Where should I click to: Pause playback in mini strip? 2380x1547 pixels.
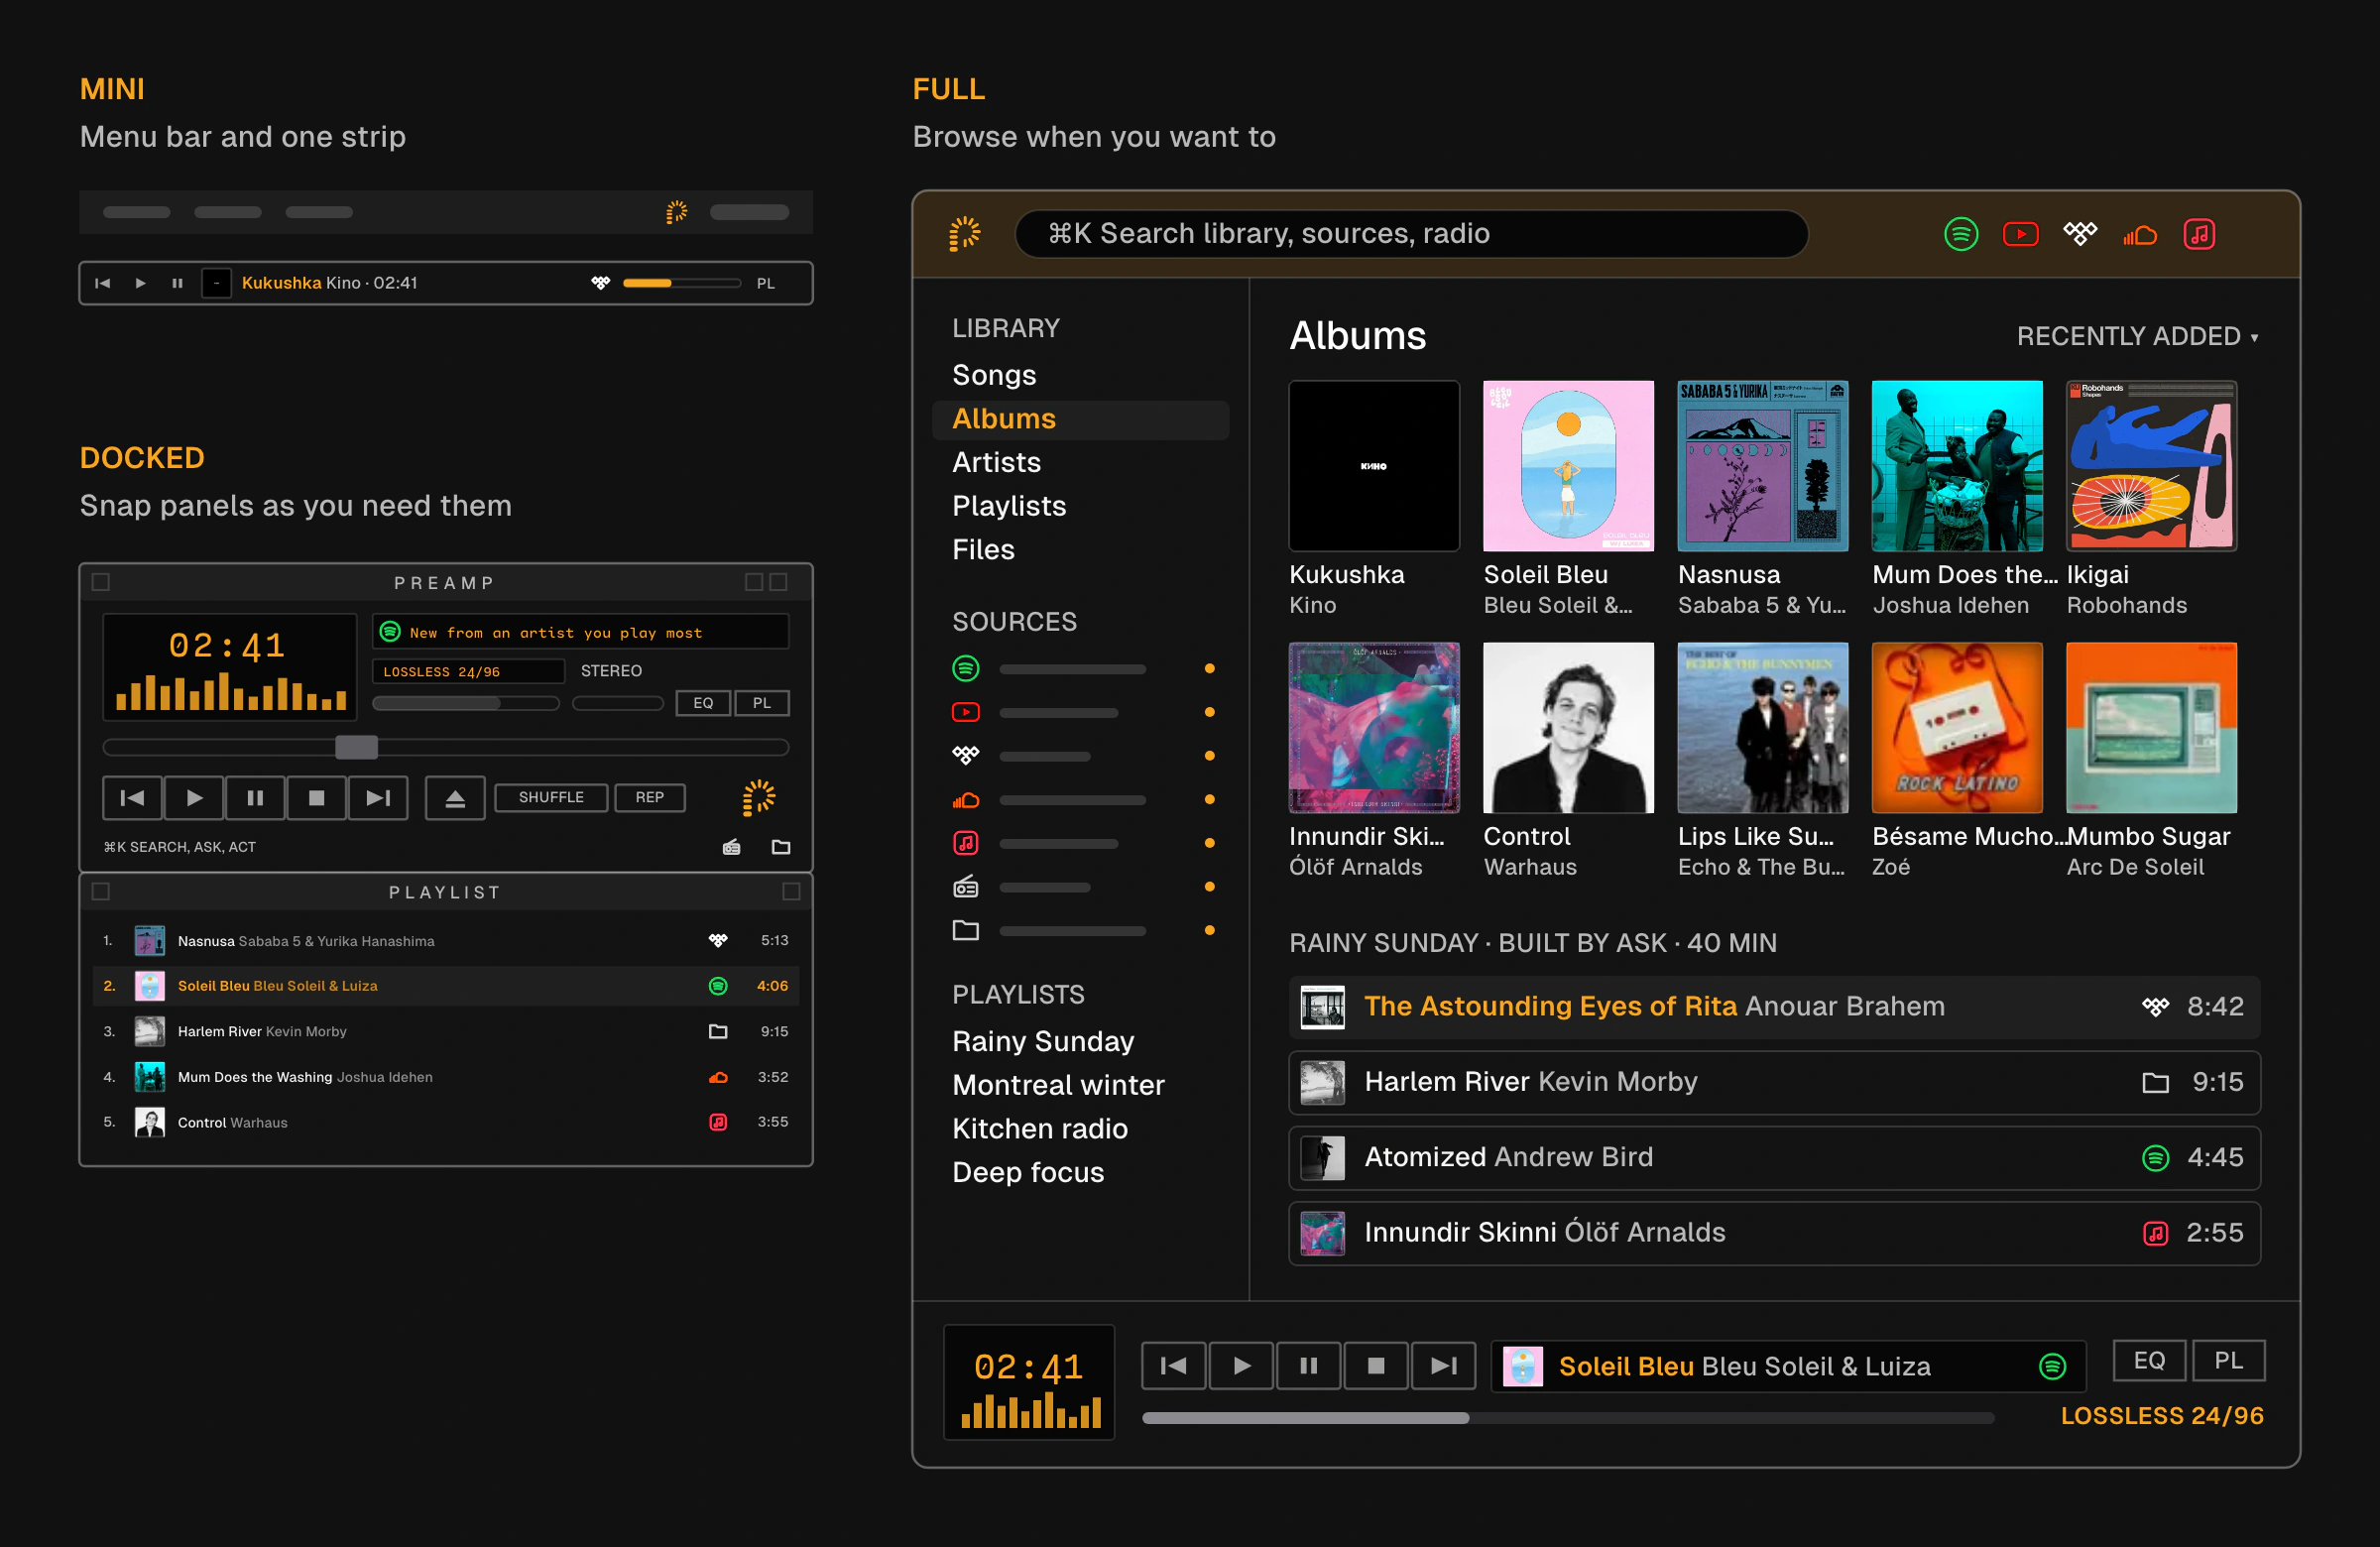[x=177, y=283]
